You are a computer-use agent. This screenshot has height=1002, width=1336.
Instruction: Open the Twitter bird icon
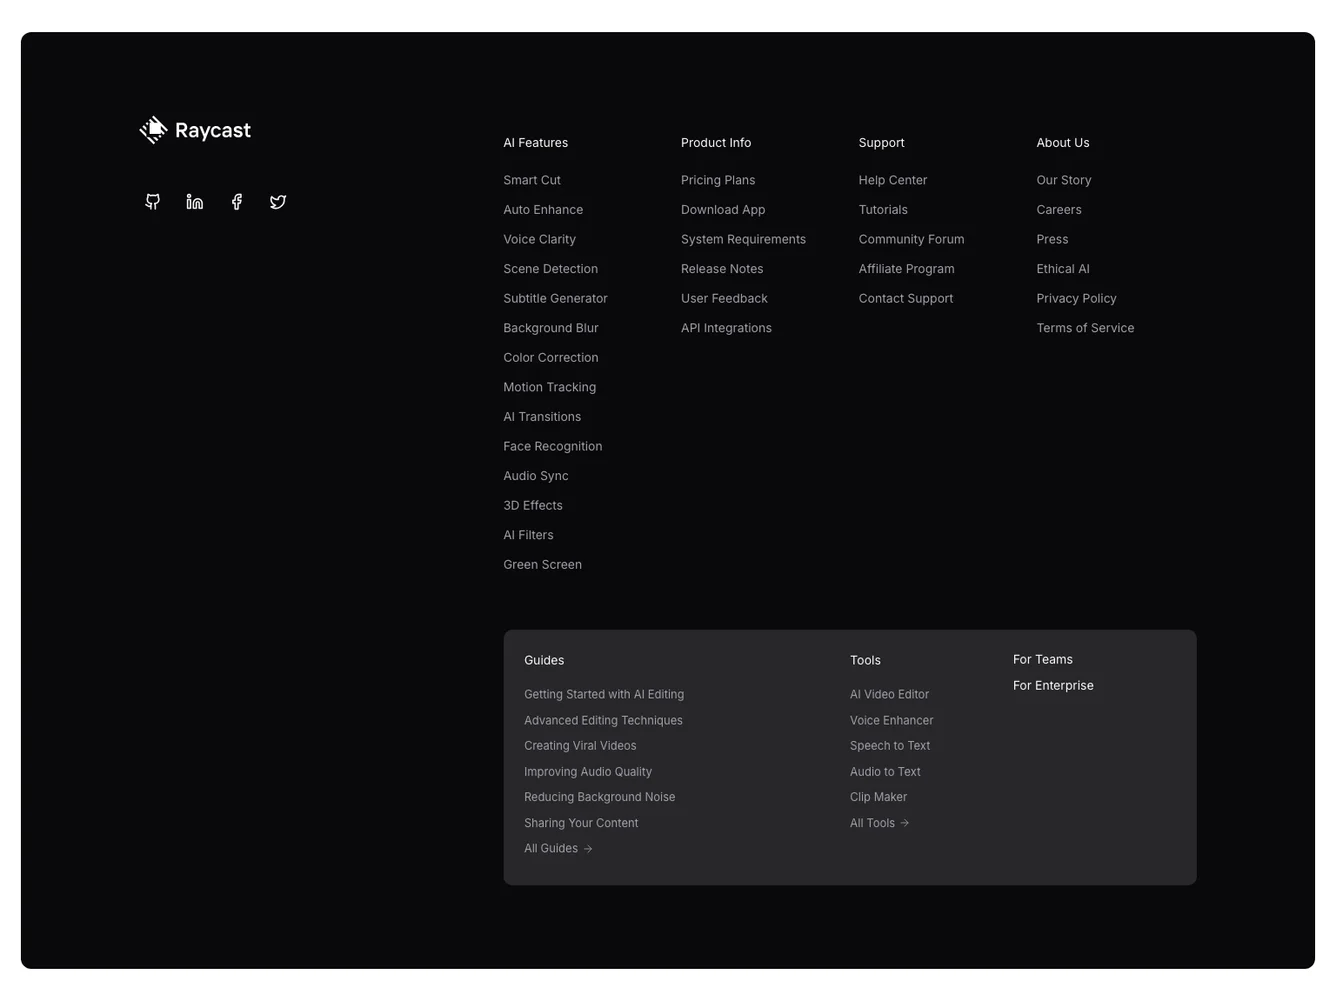pos(278,202)
